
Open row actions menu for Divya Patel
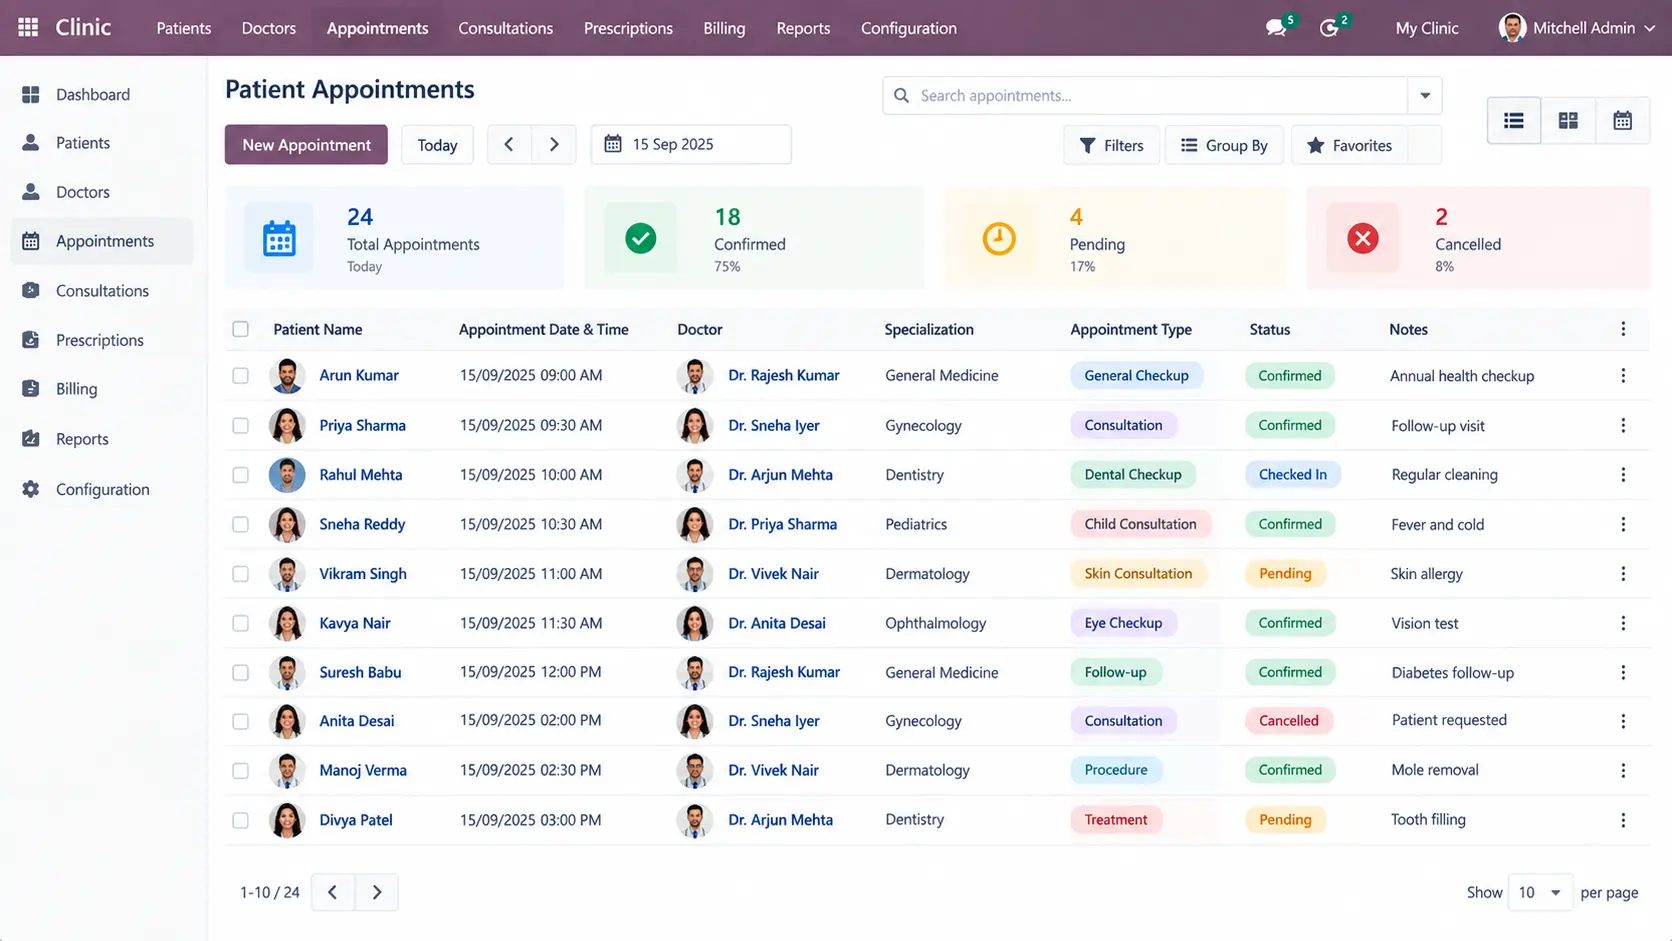pos(1623,820)
